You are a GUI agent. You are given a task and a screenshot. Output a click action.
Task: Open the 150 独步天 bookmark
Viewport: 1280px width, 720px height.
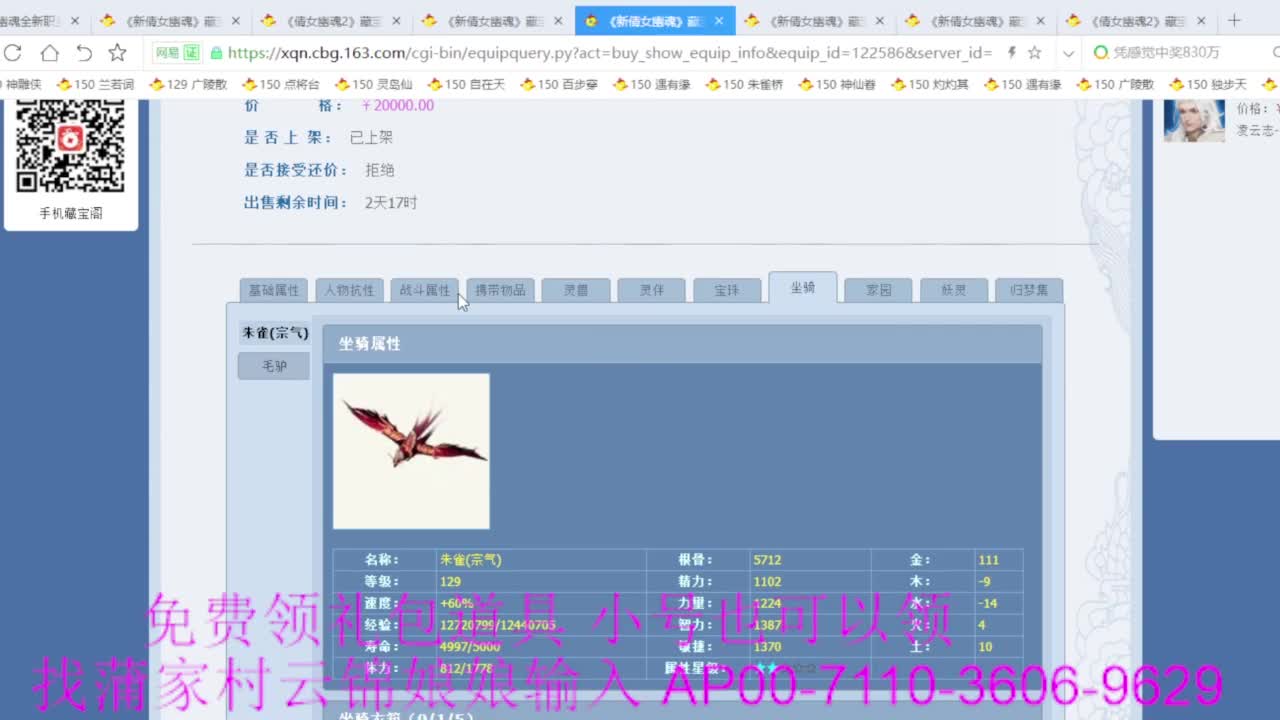[1208, 85]
